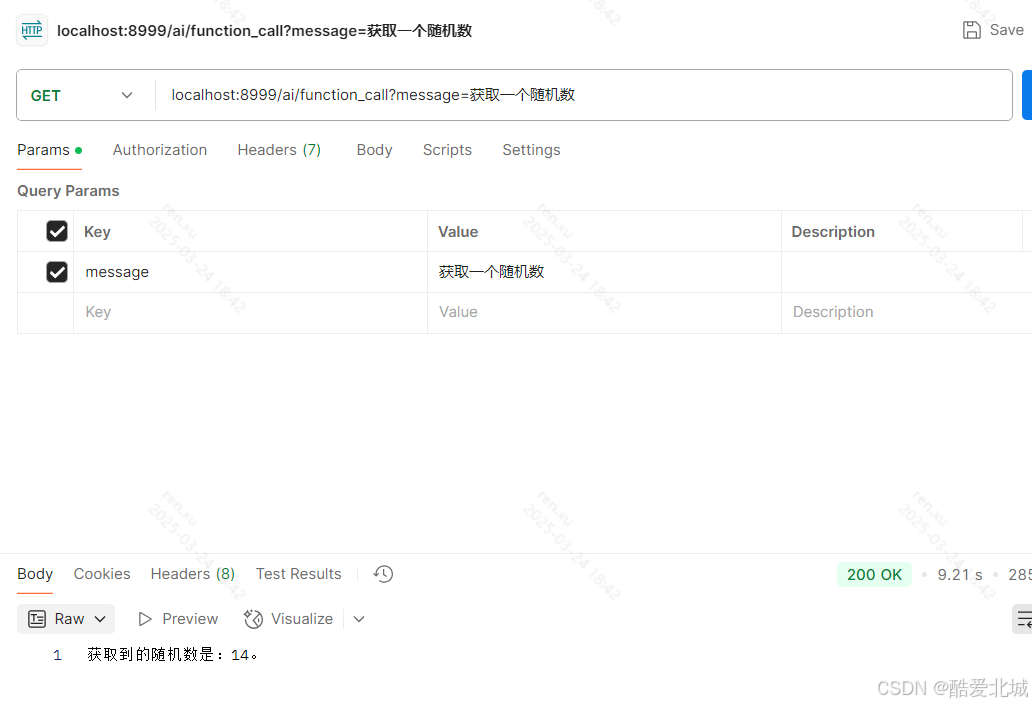The height and width of the screenshot is (706, 1032).
Task: Click the HTTP request type icon
Action: click(31, 30)
